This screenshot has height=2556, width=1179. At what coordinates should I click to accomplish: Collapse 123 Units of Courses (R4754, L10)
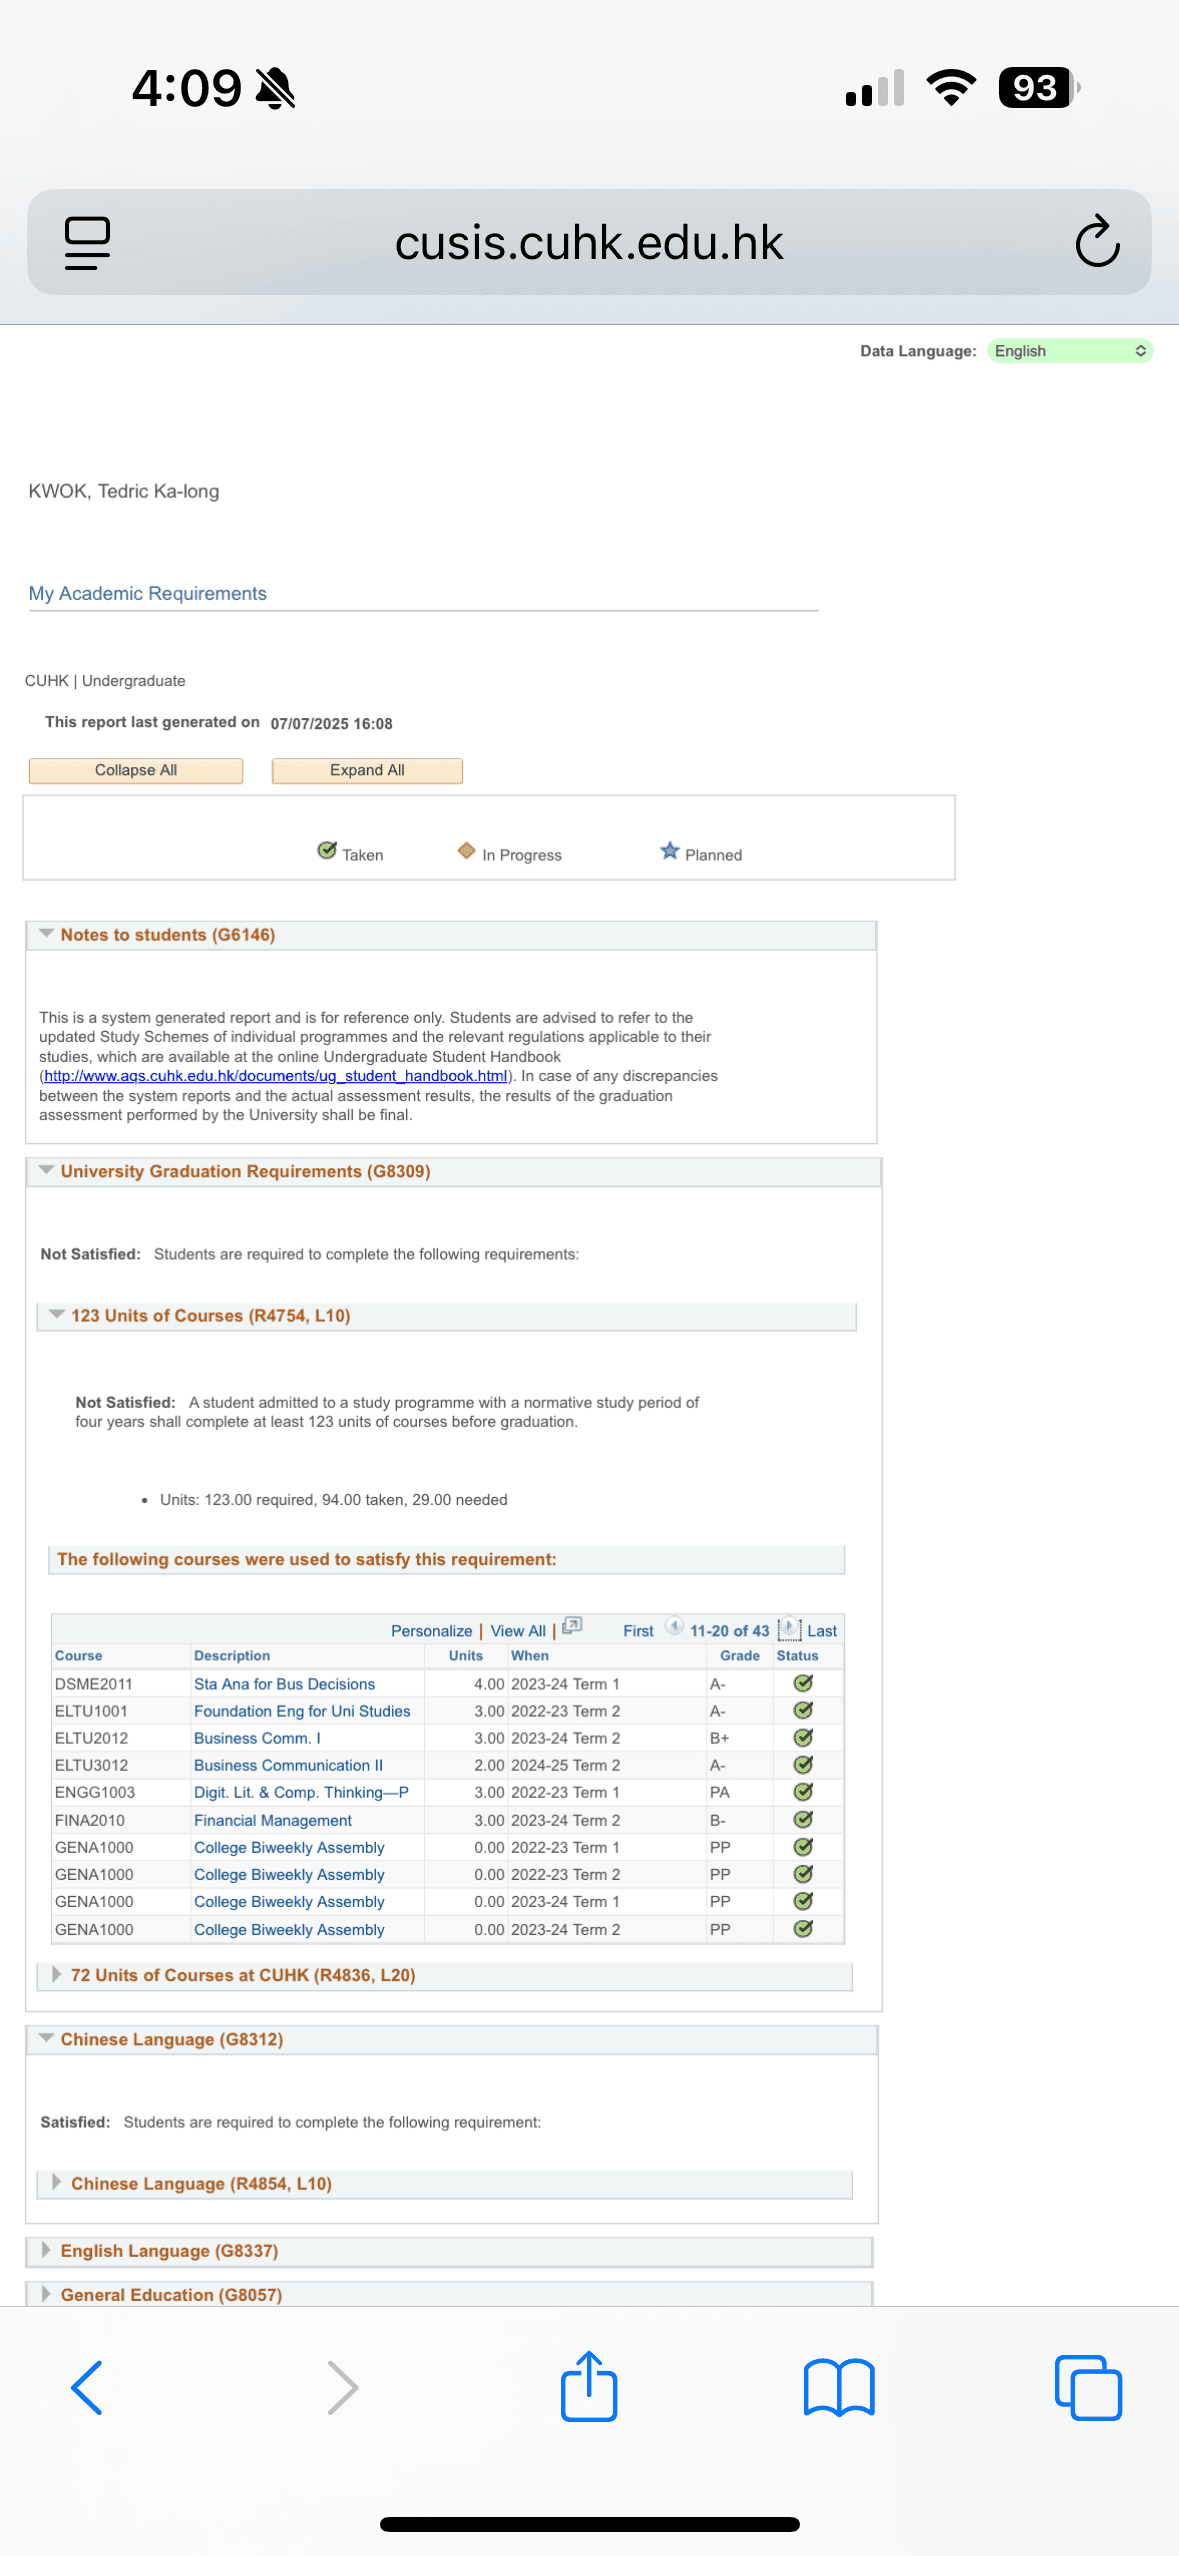pyautogui.click(x=57, y=1314)
